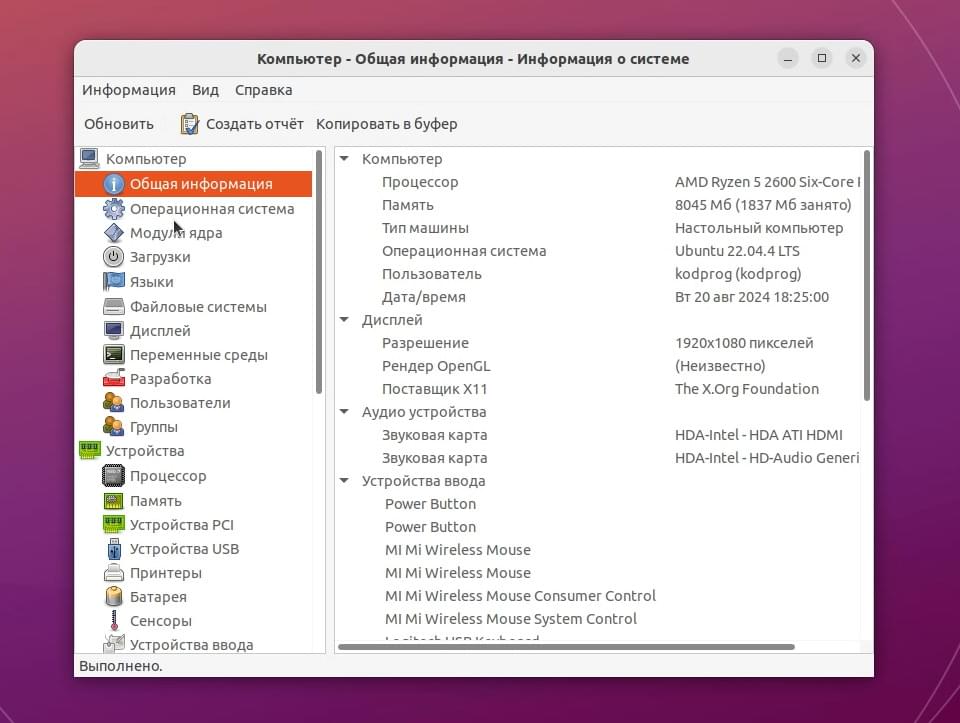Click the Выполнено status bar text

click(121, 665)
